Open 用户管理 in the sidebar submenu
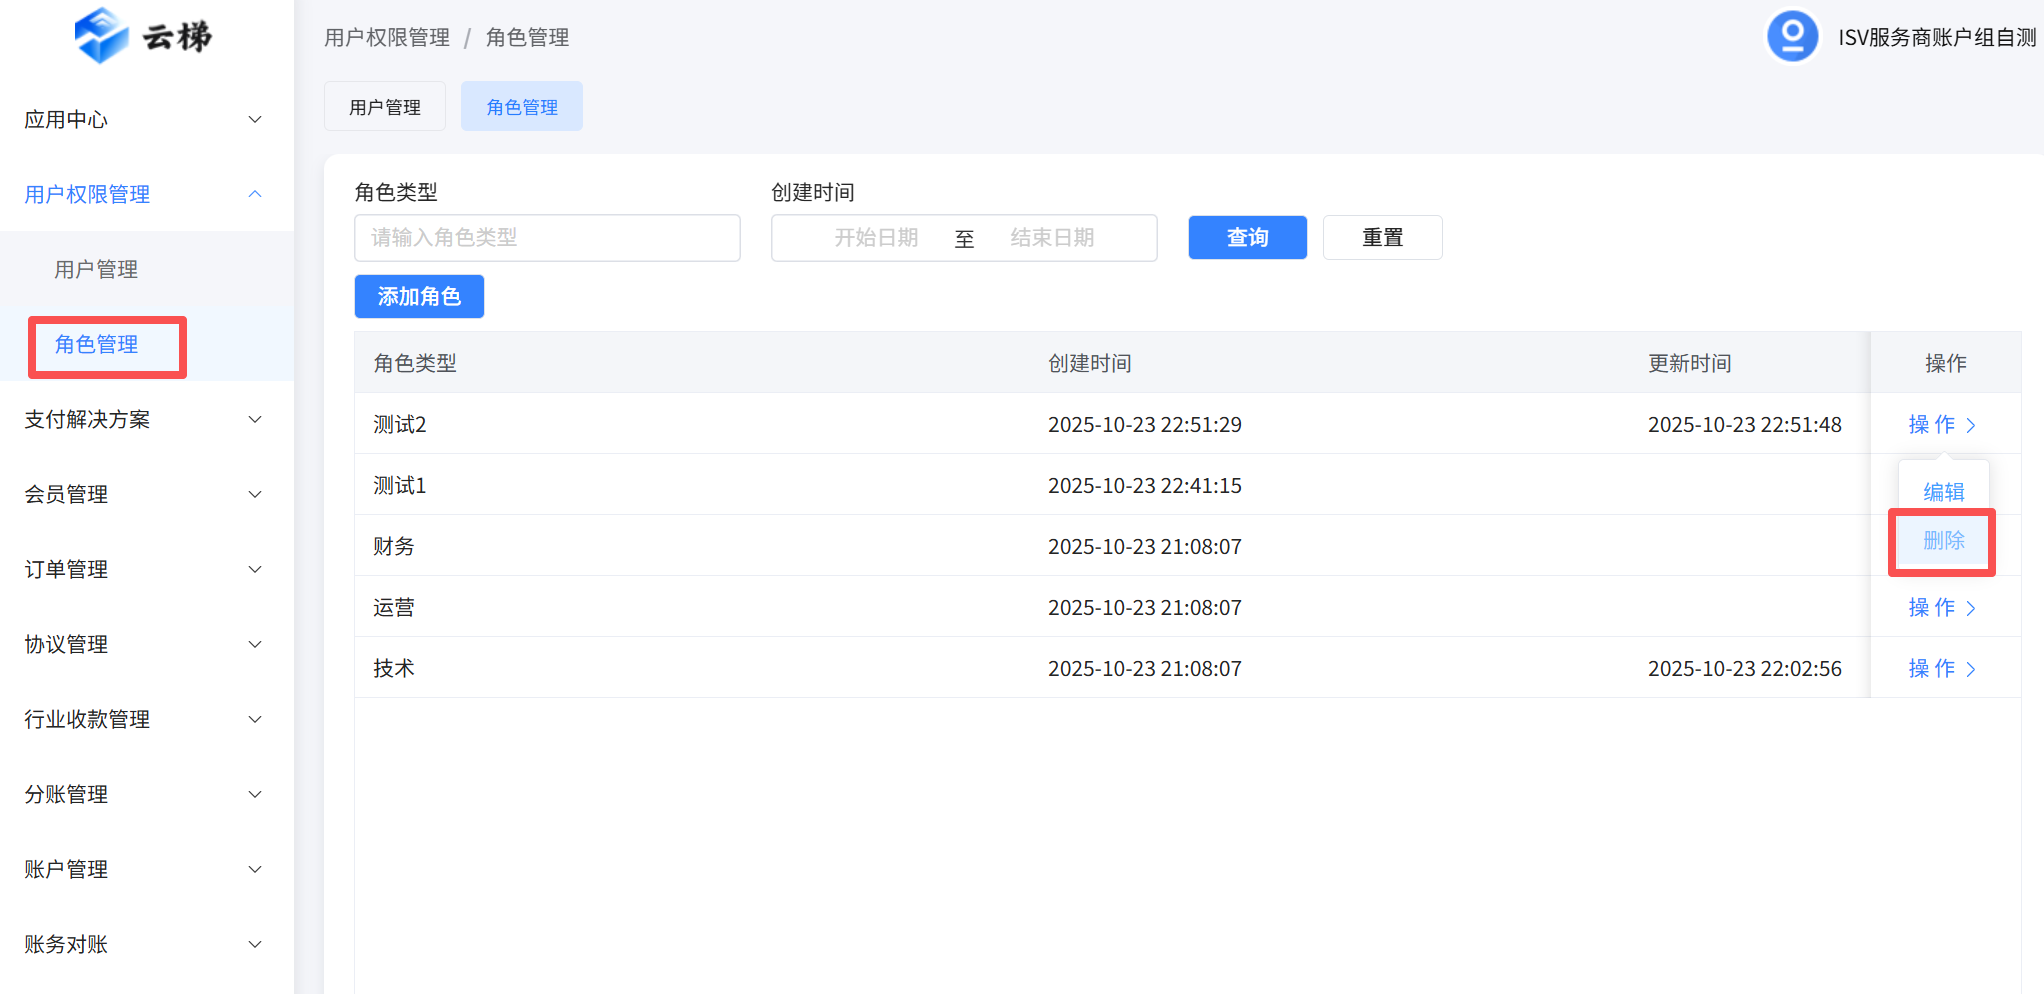 [96, 270]
